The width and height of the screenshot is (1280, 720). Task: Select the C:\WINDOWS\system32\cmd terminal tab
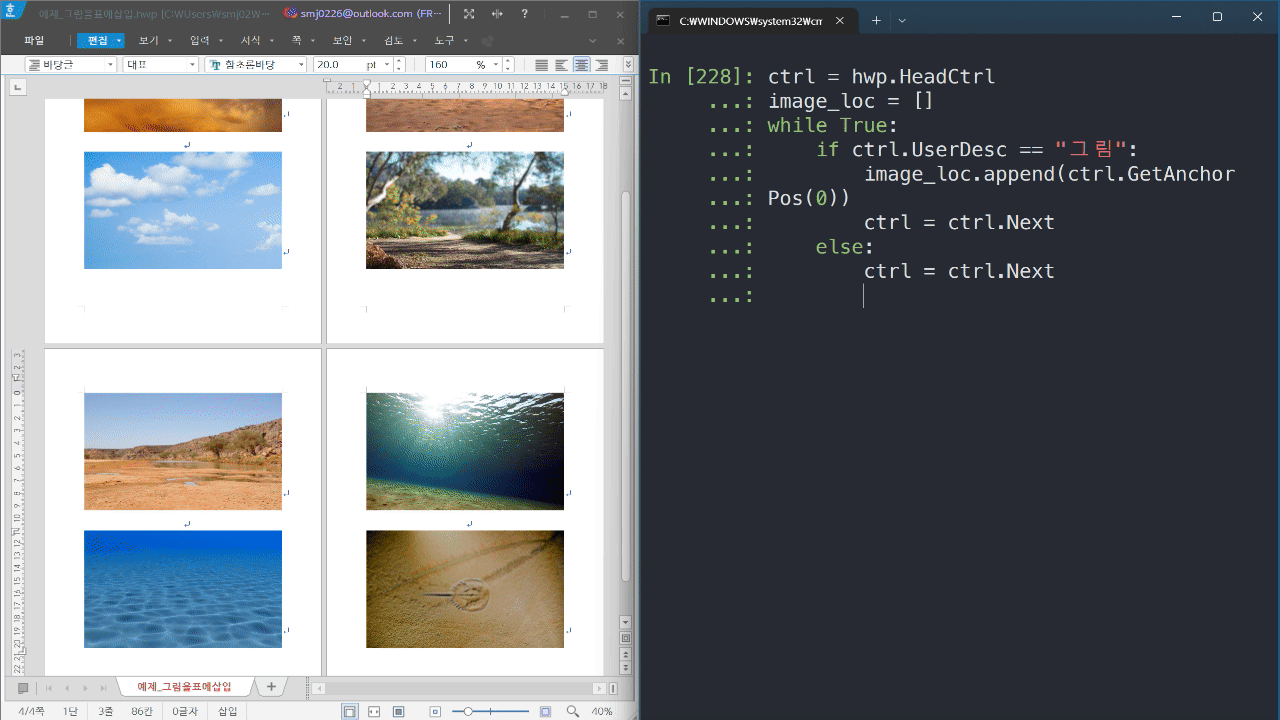pos(752,21)
